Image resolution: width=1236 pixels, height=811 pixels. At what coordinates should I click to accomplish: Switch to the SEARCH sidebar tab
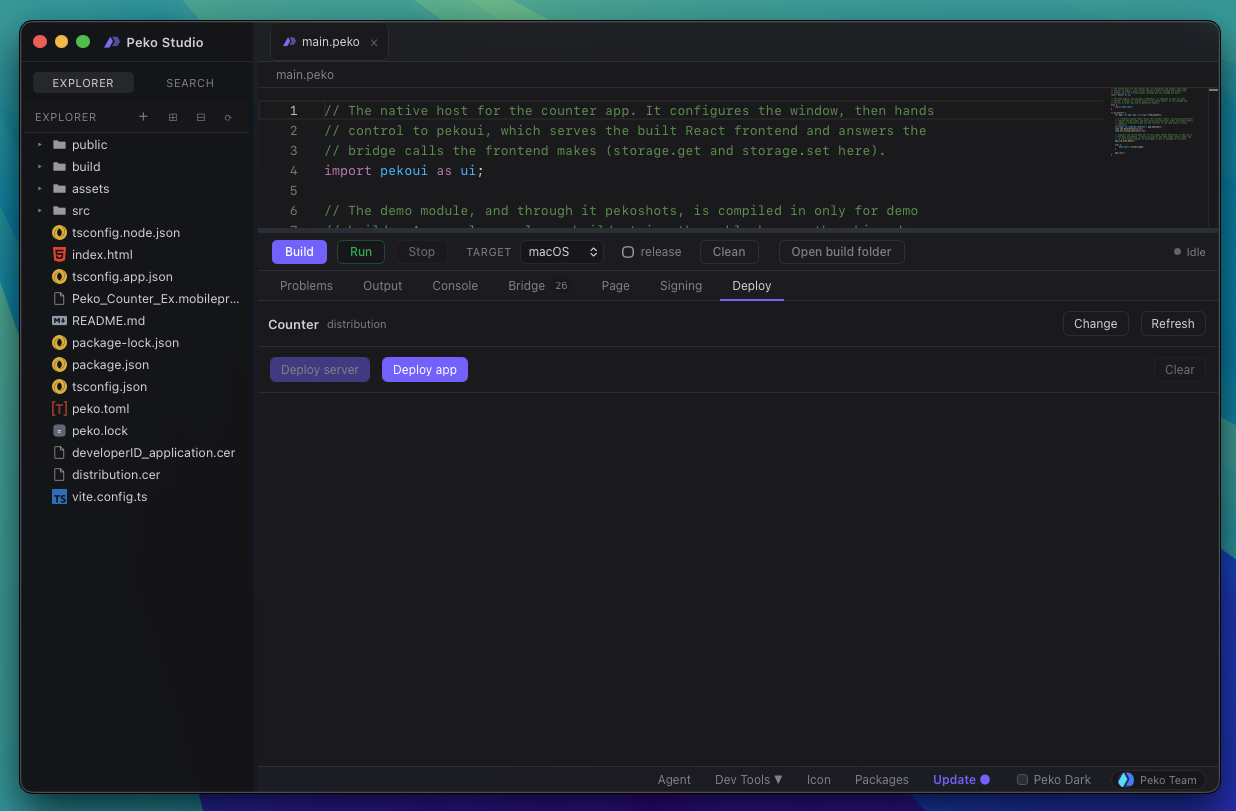coord(190,83)
